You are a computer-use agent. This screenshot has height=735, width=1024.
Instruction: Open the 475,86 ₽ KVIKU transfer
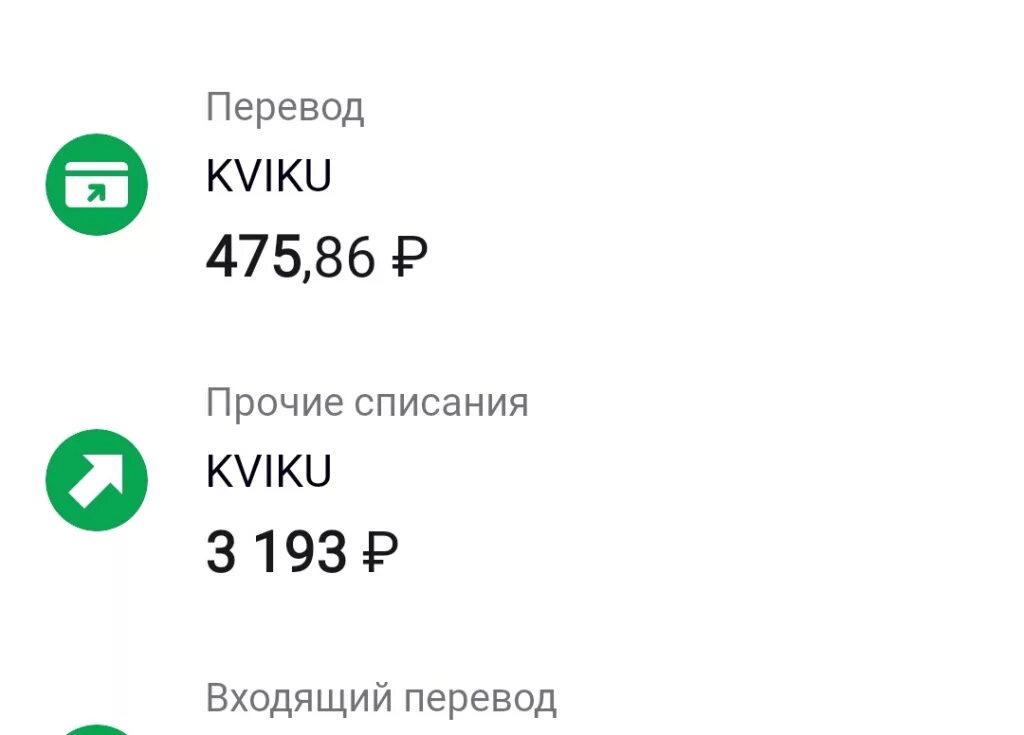tap(512, 184)
